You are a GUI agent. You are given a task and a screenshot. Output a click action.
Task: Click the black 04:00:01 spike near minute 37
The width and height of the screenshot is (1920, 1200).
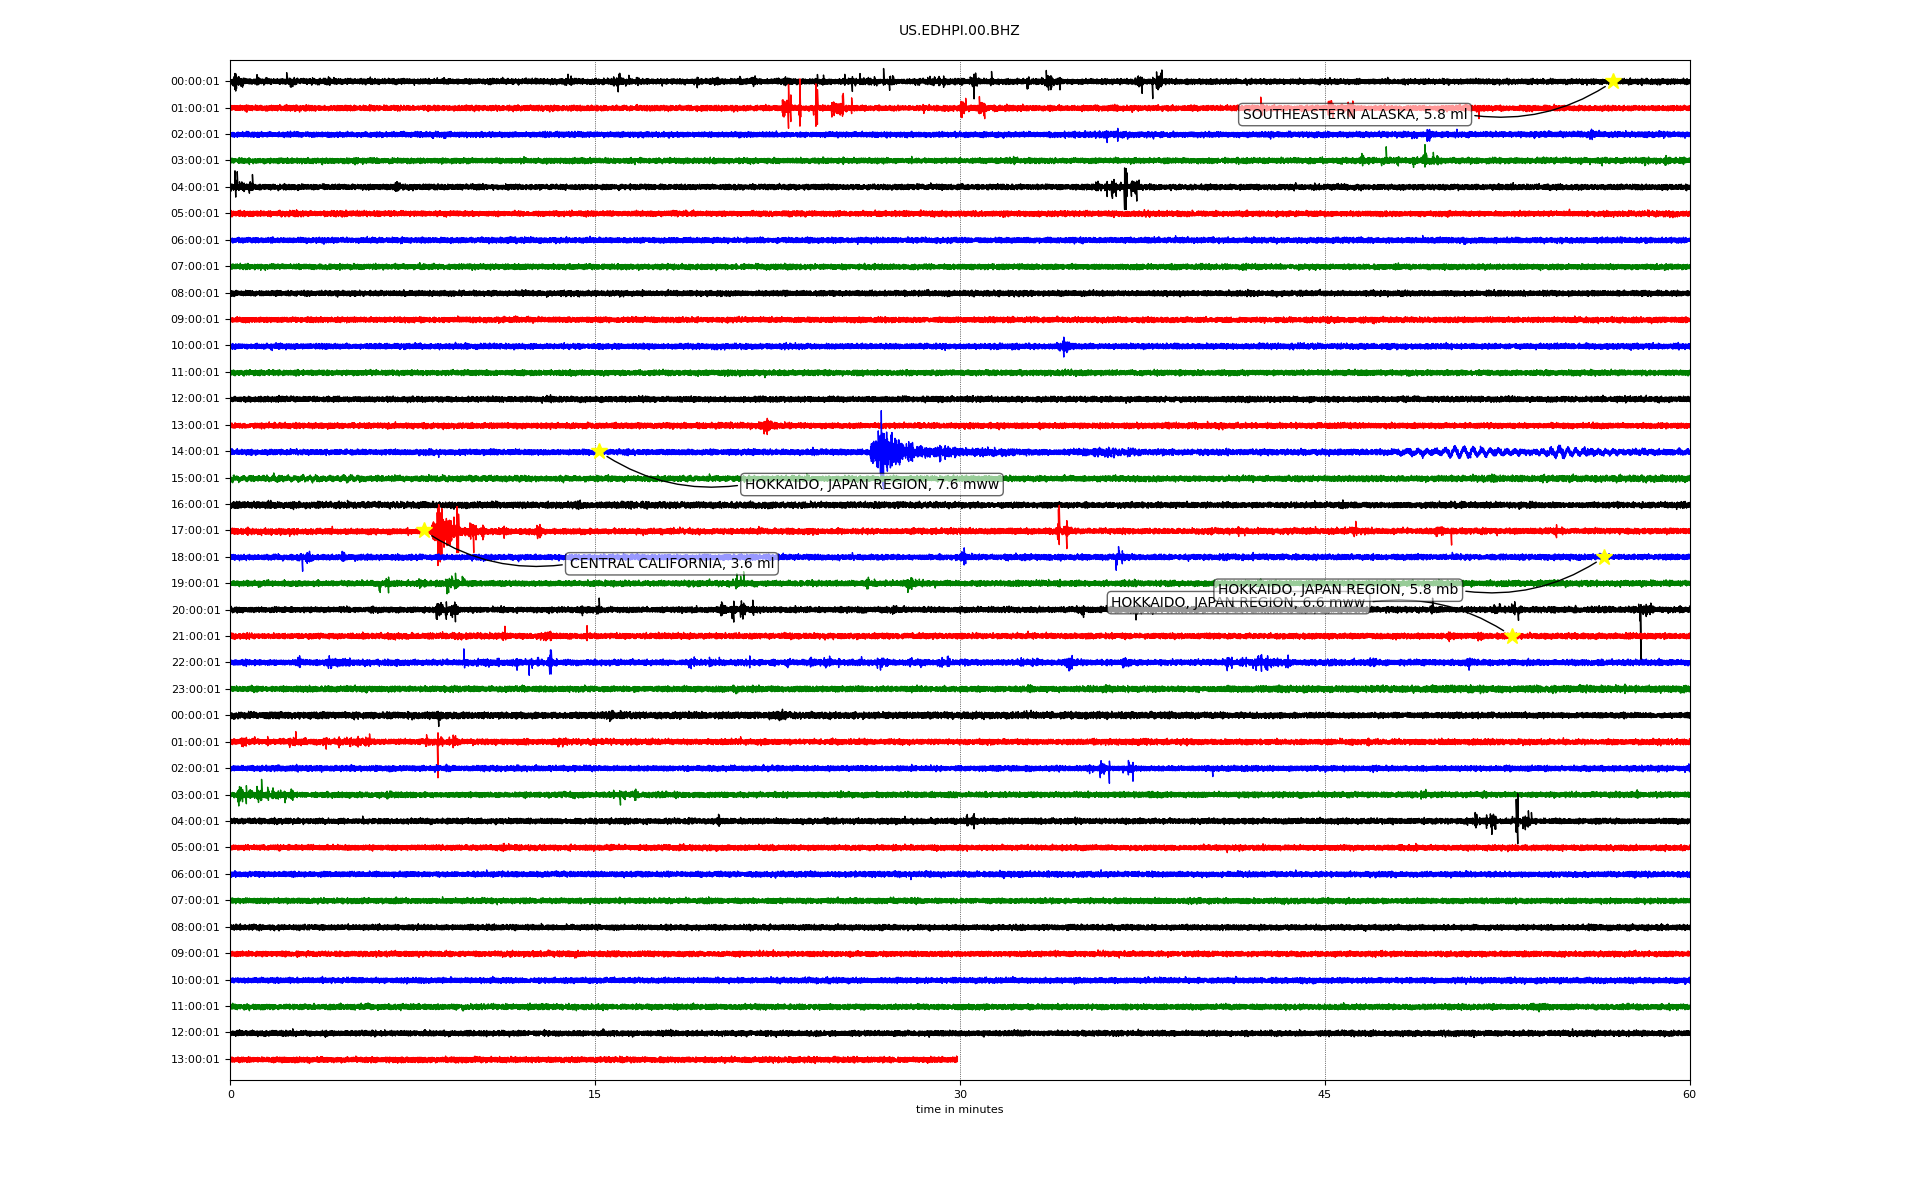click(1125, 187)
